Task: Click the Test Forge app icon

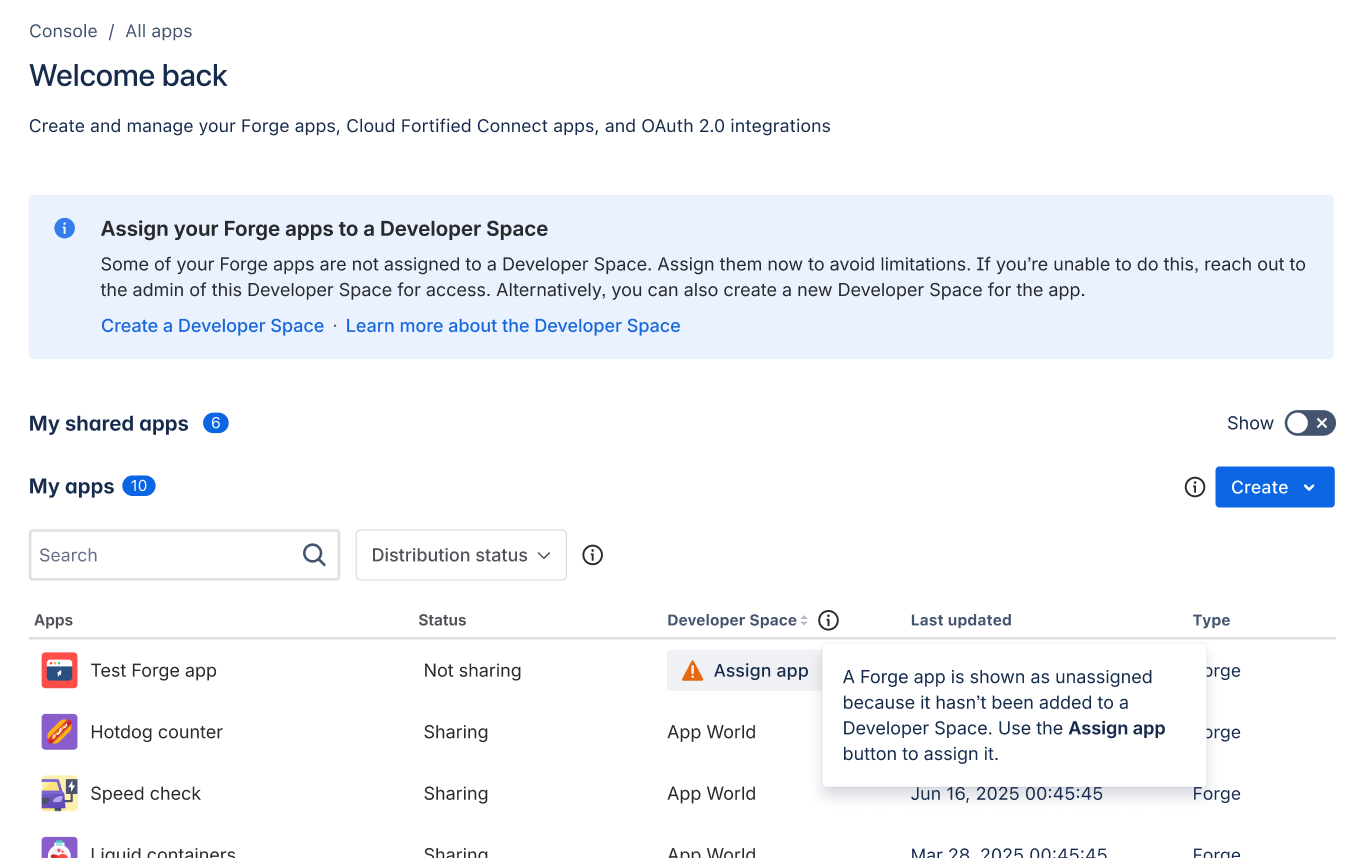Action: click(x=59, y=670)
